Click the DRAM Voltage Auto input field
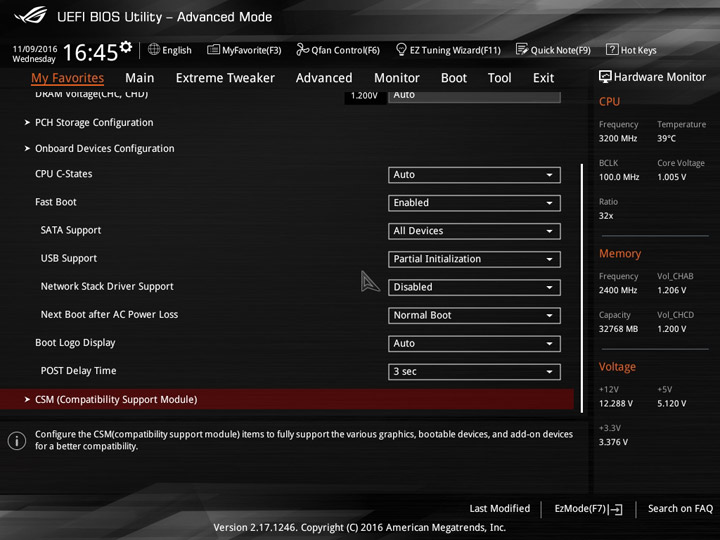Screen dimensions: 720x540 pyautogui.click(x=474, y=96)
